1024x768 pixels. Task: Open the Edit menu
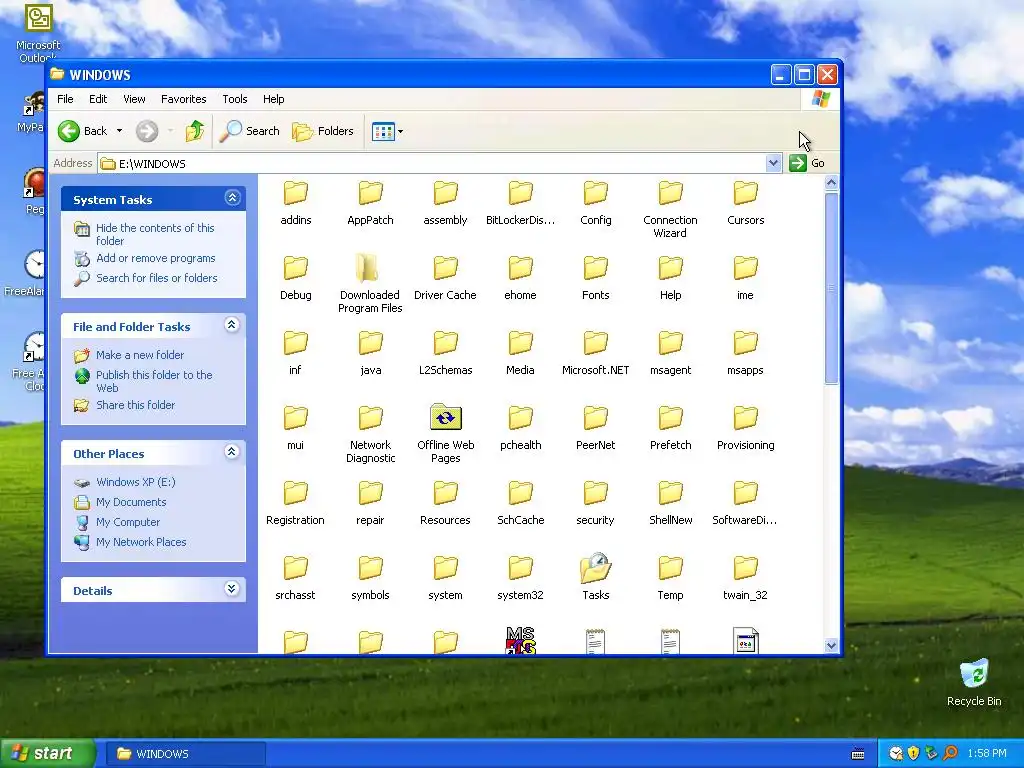(98, 99)
